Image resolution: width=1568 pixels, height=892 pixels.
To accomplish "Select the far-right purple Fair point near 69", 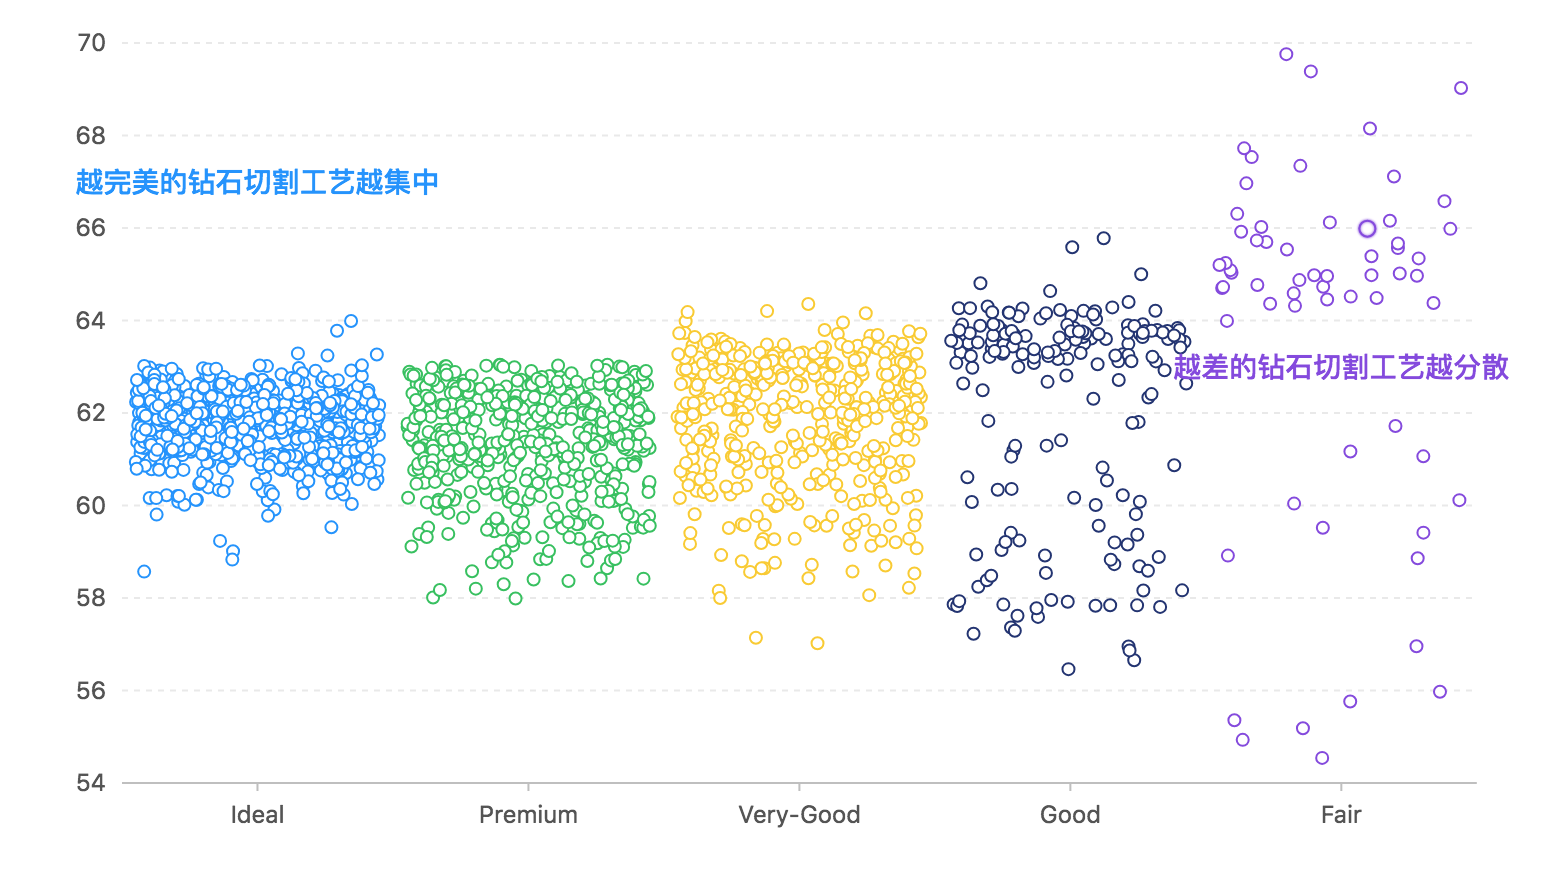I will click(x=1461, y=88).
